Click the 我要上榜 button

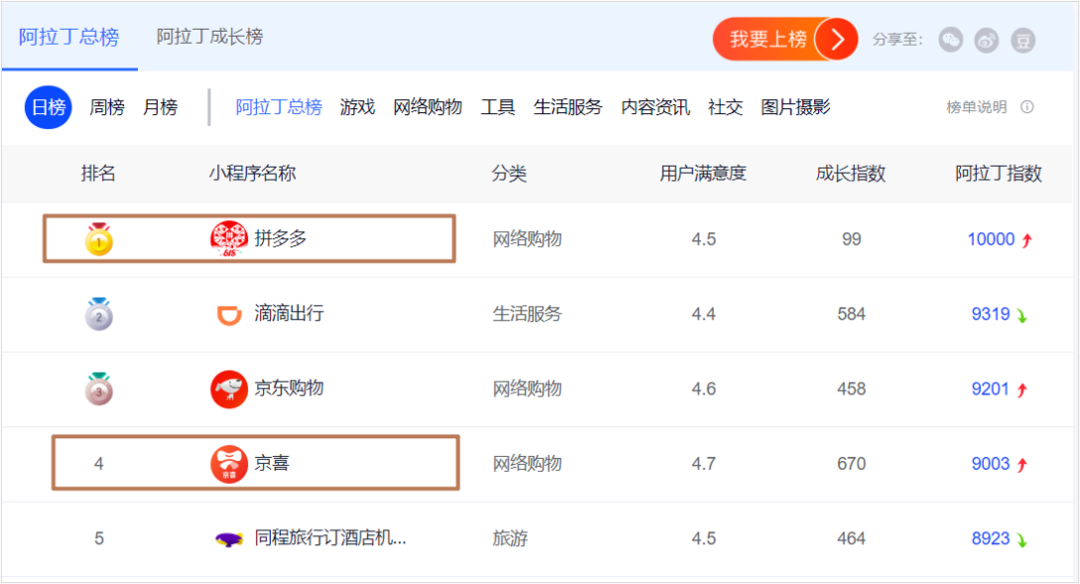coord(785,39)
